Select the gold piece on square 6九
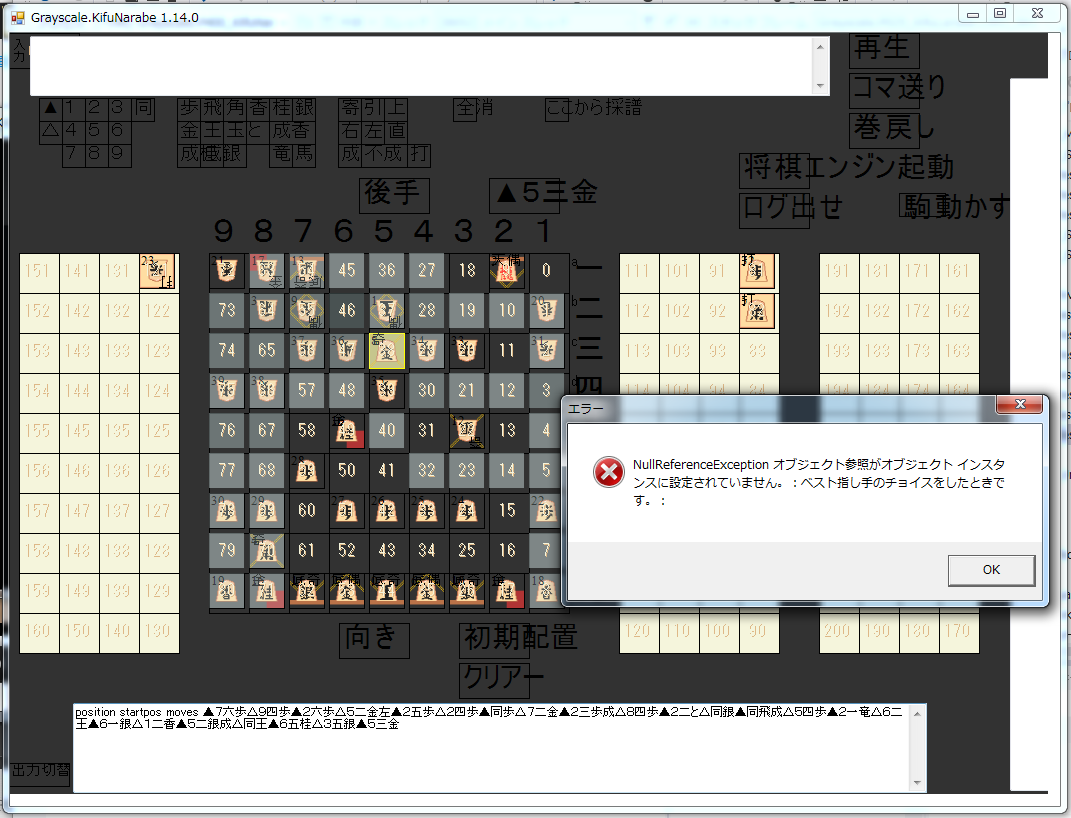Image resolution: width=1071 pixels, height=818 pixels. 346,591
